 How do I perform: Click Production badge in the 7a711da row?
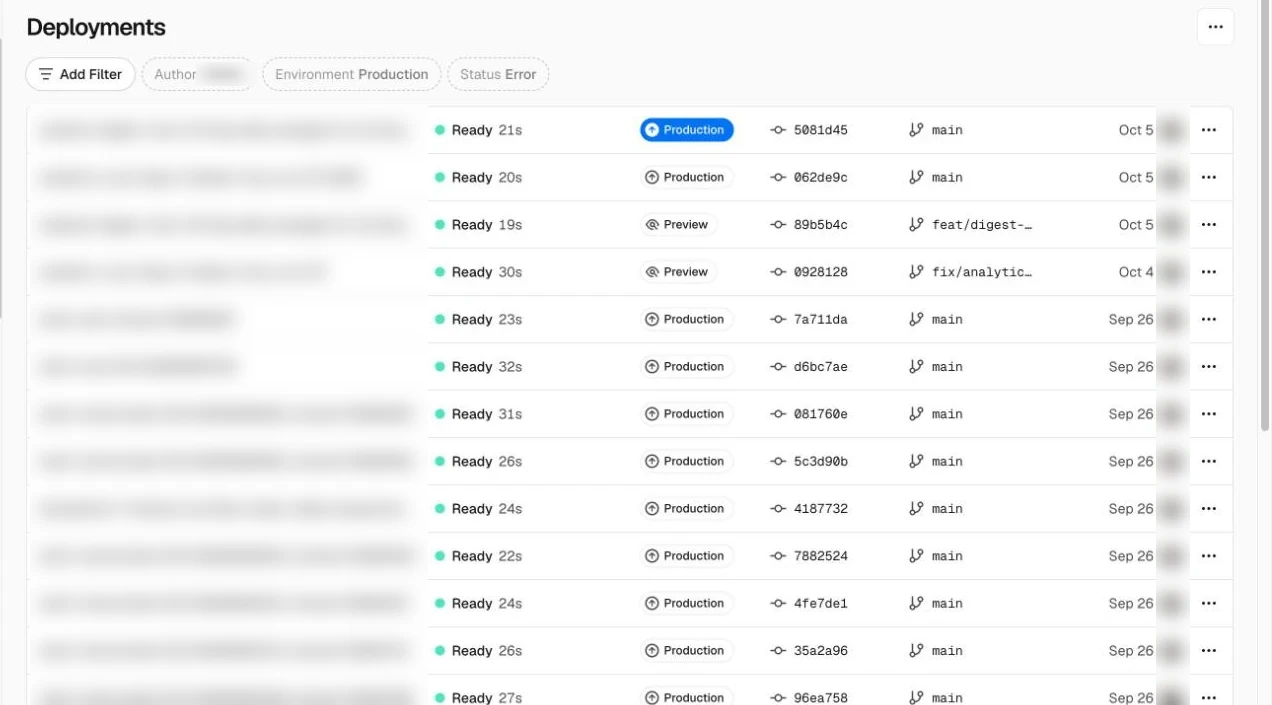(687, 319)
